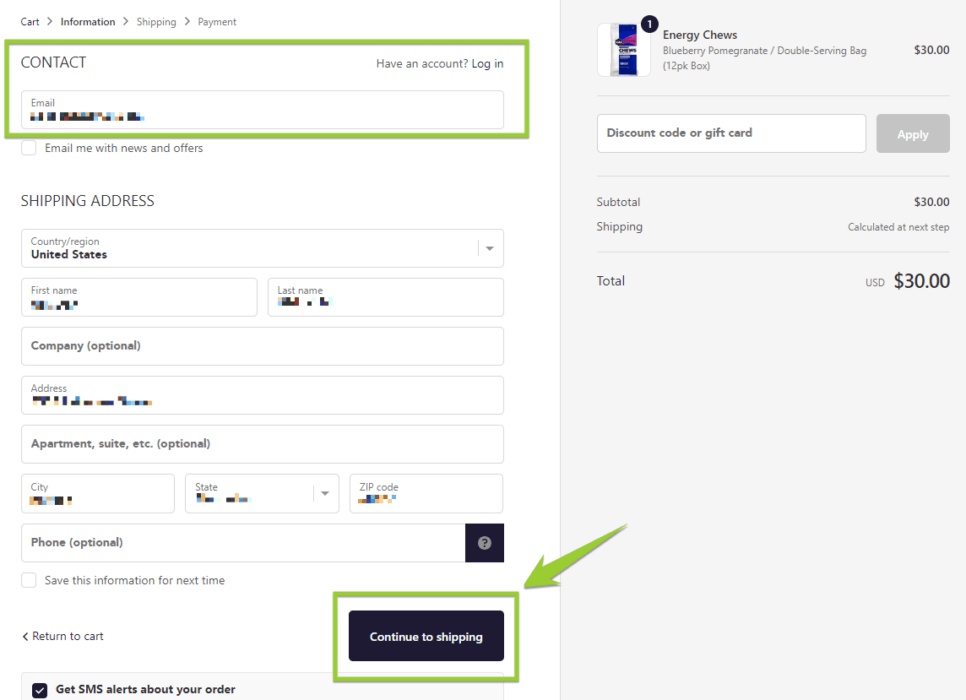This screenshot has height=700, width=966.
Task: Click the Energy Chews product thumbnail
Action: (622, 47)
